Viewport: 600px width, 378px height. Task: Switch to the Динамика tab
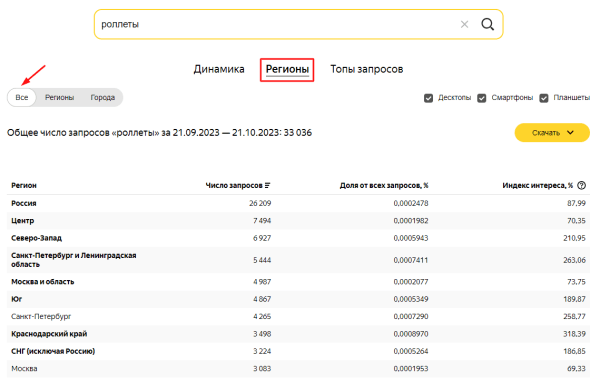click(x=219, y=69)
